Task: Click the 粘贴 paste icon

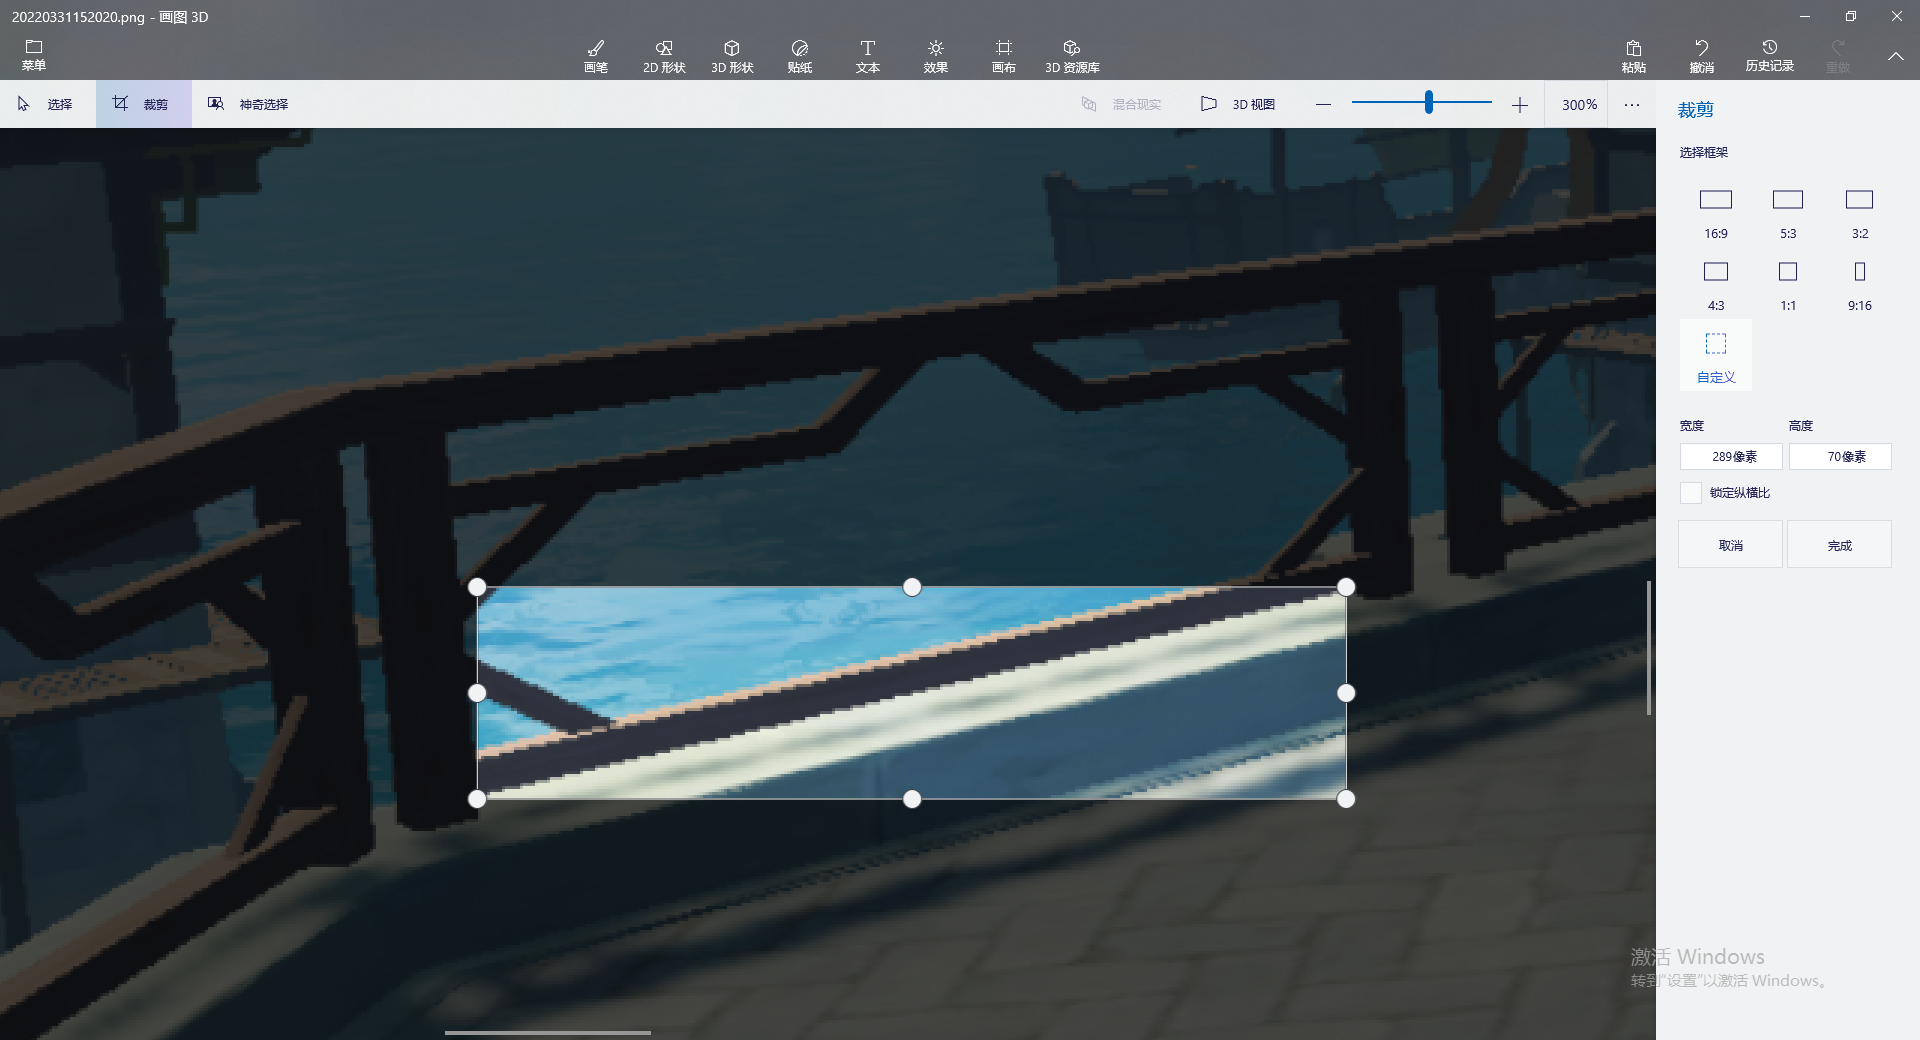Action: pos(1634,56)
